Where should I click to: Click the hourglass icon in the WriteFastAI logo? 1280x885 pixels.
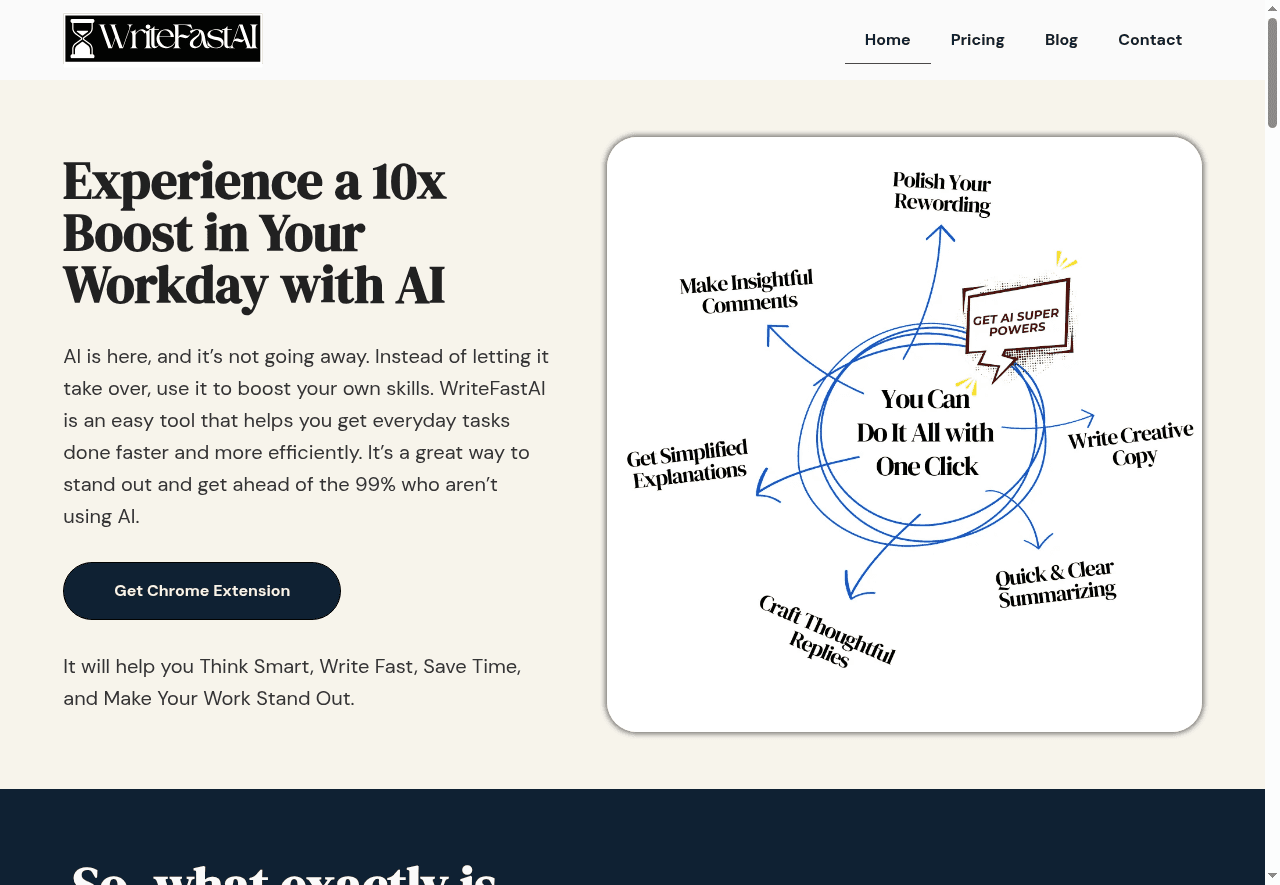(82, 39)
